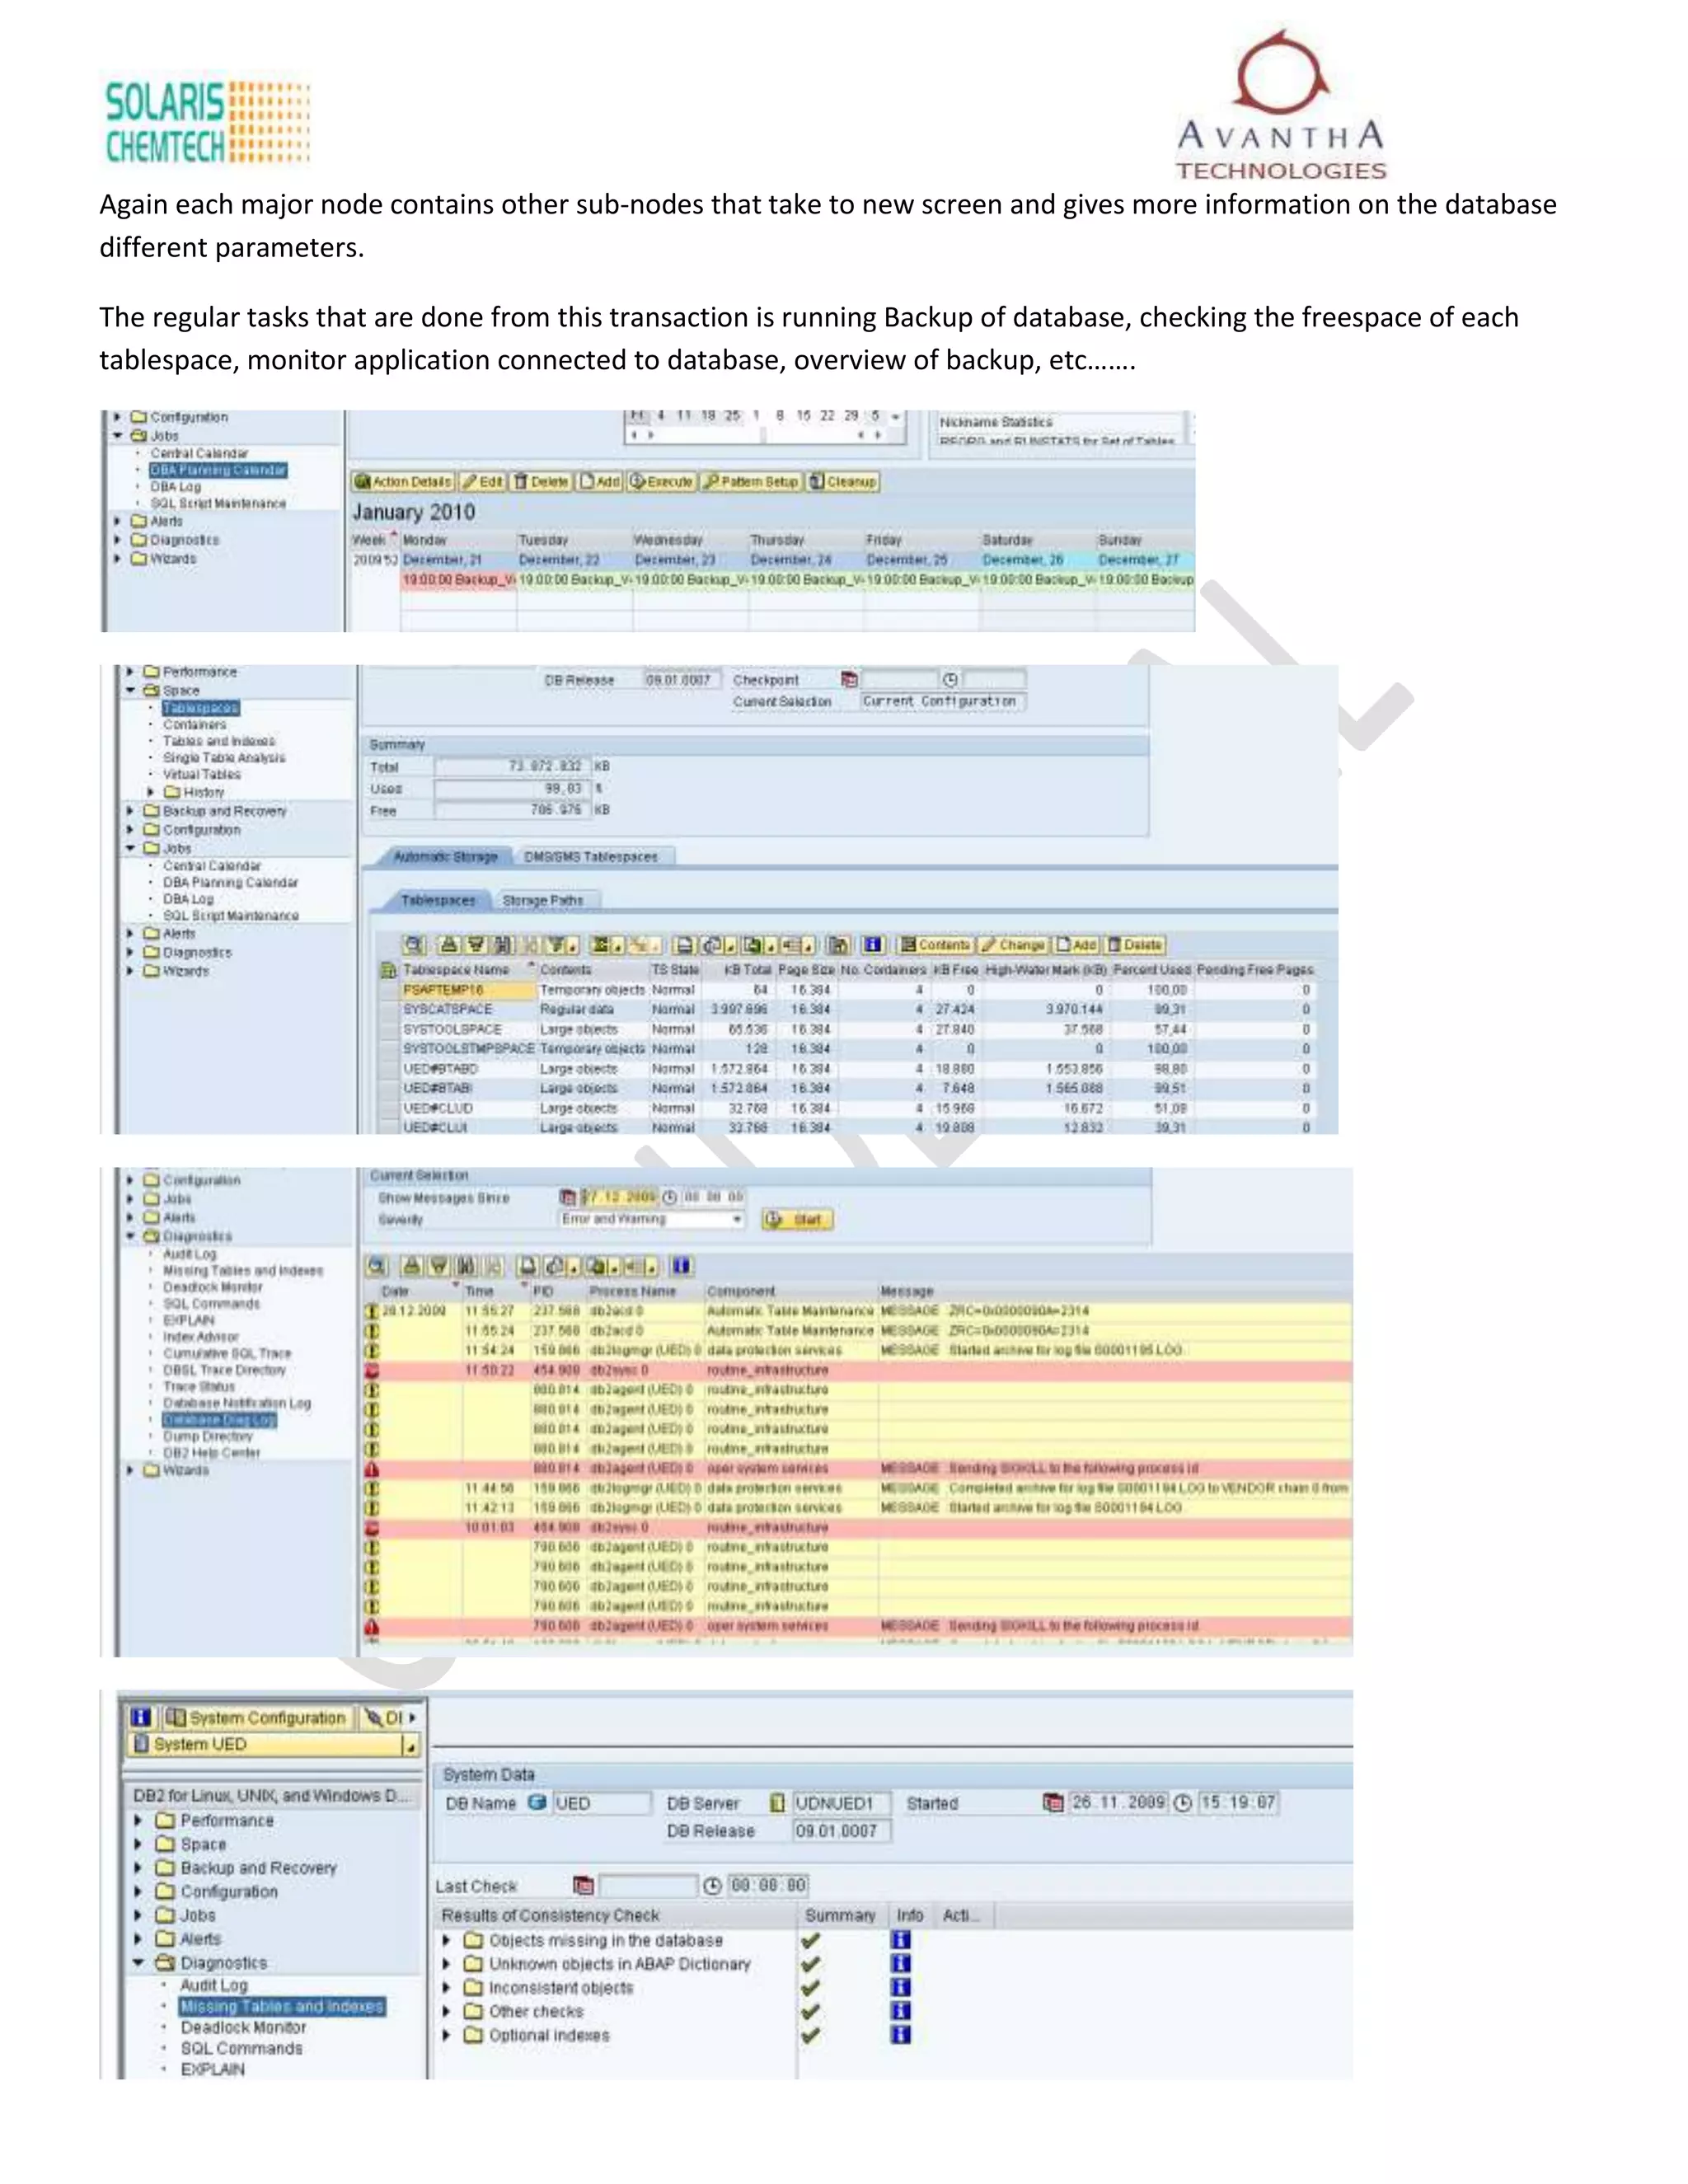Click the Layout icon in the tablespace toolbar
The width and height of the screenshot is (1688, 2184).
click(797, 945)
